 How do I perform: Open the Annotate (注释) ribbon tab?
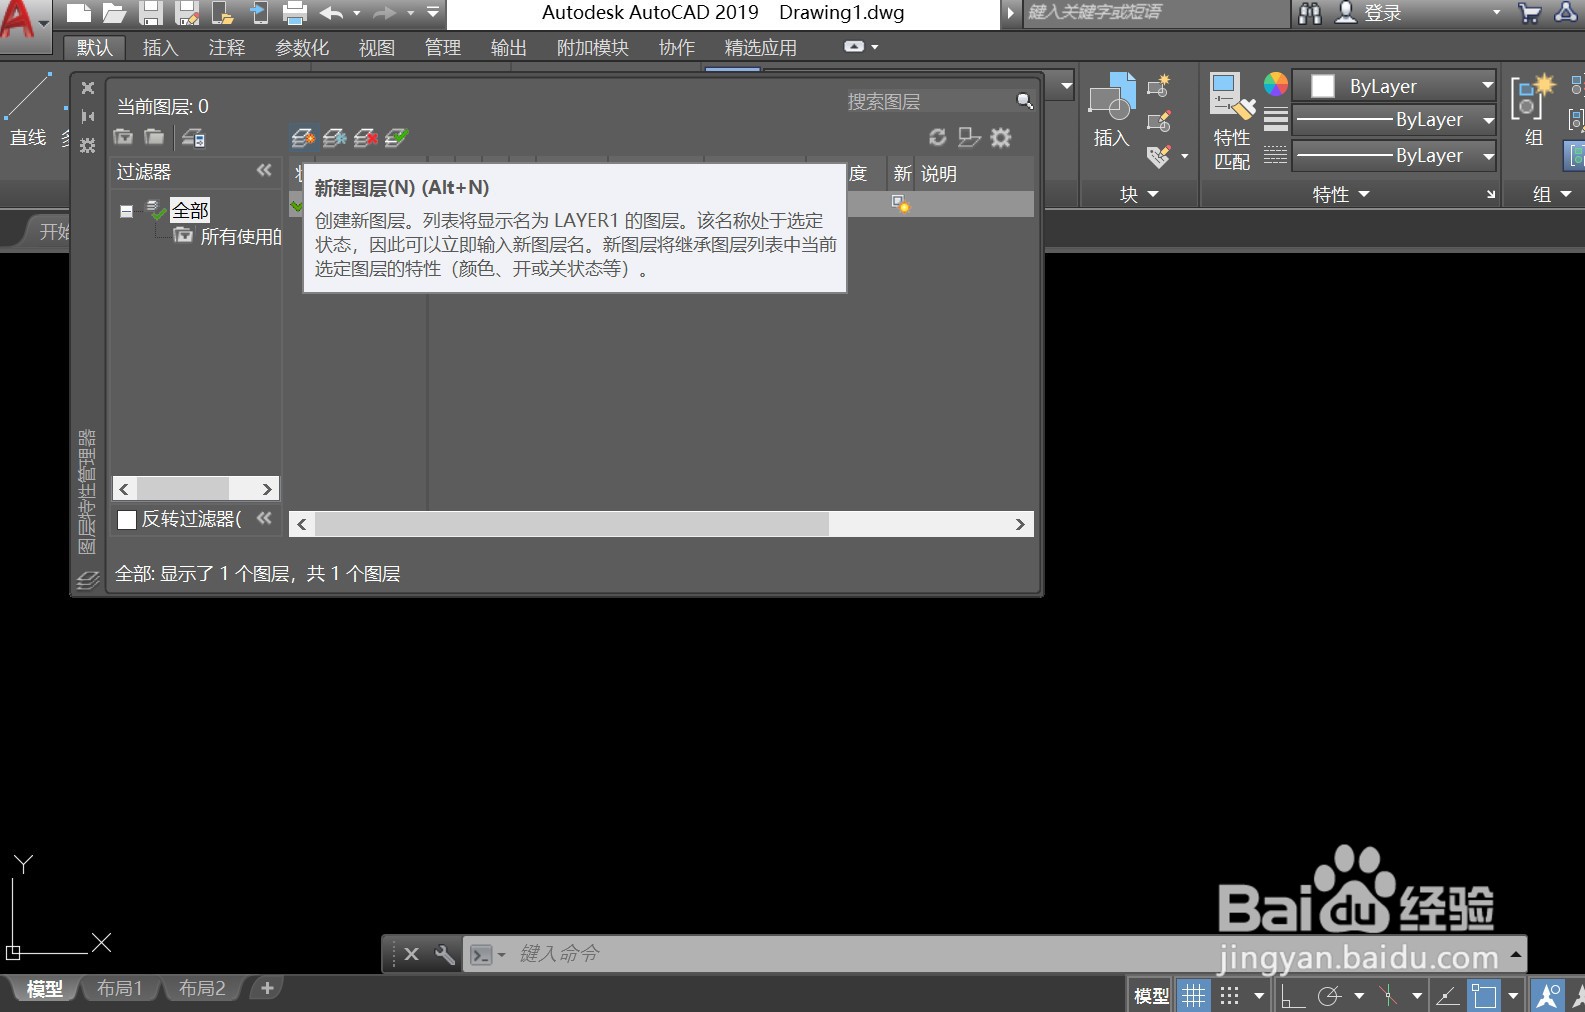pos(226,48)
